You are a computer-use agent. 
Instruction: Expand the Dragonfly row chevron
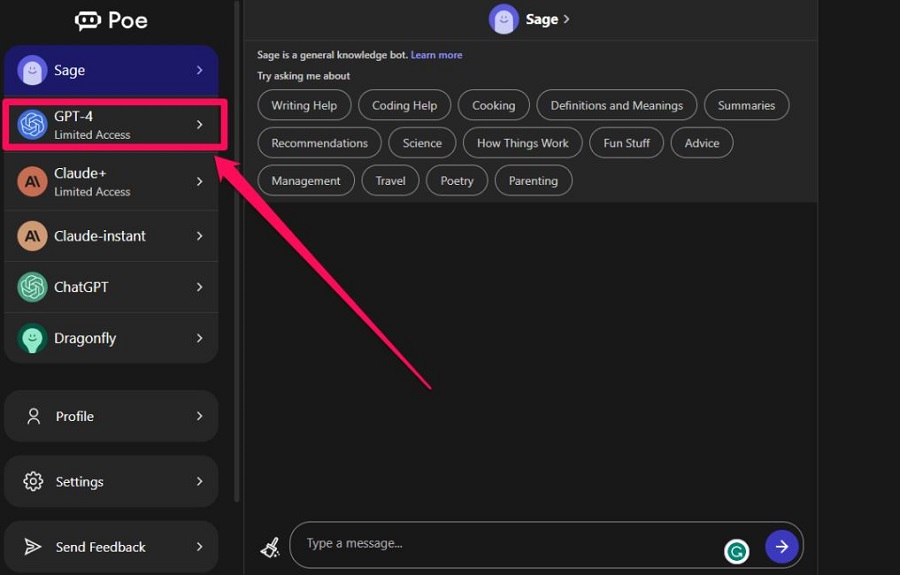coord(200,339)
